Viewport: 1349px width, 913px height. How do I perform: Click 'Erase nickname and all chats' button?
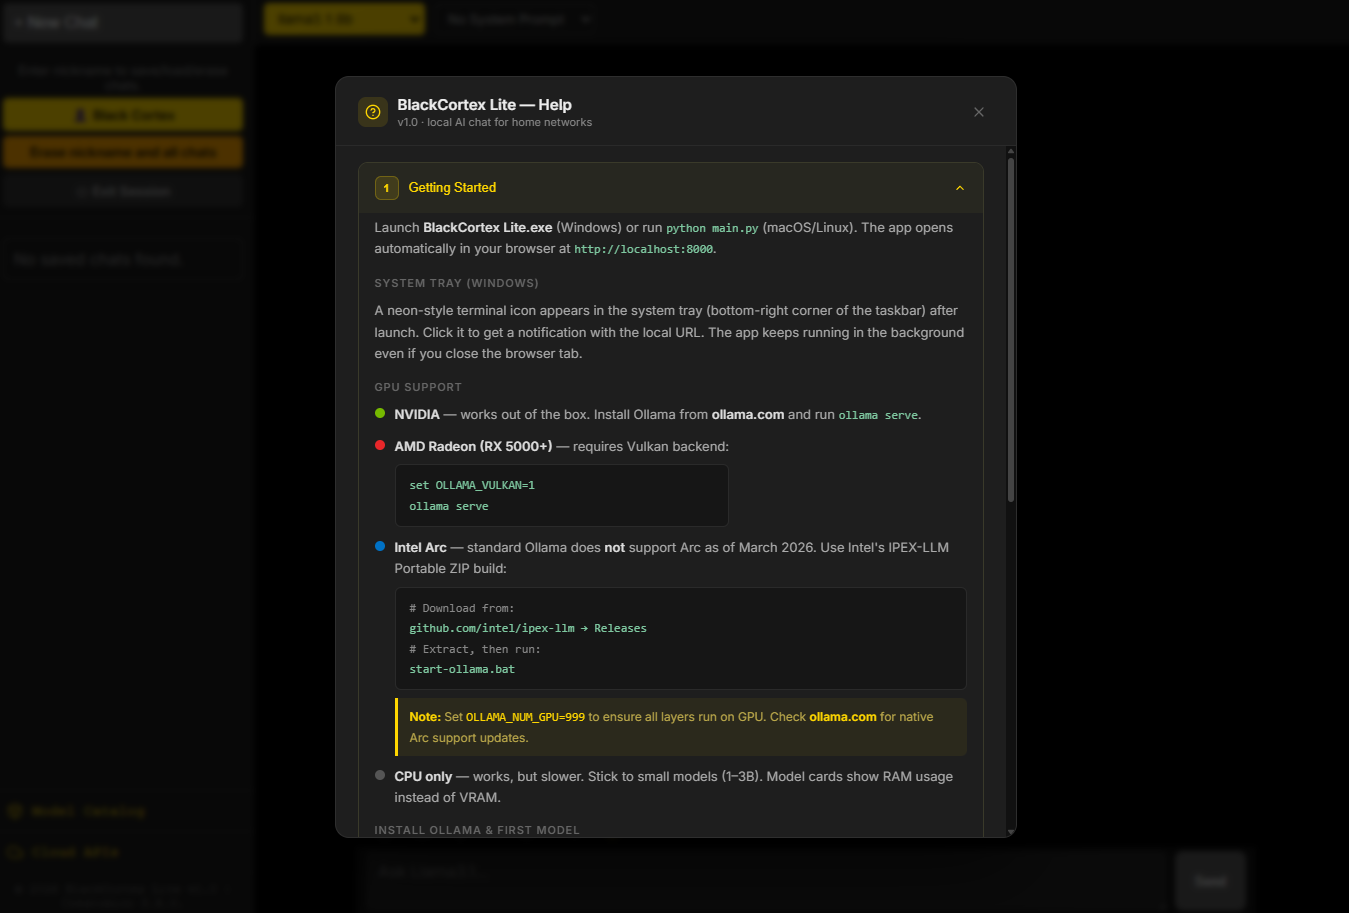coord(123,152)
